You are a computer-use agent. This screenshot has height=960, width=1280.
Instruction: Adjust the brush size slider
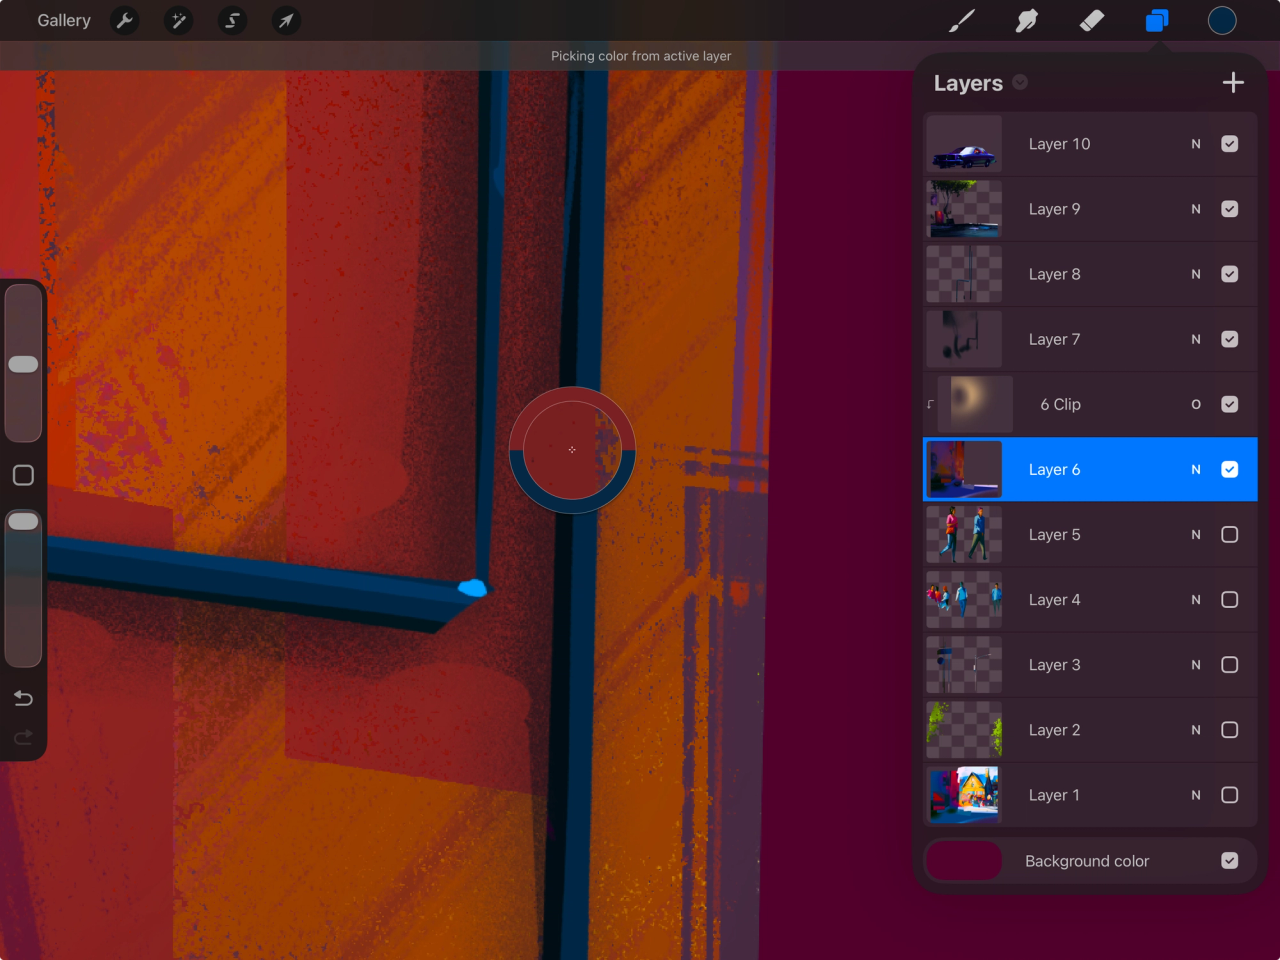(23, 363)
